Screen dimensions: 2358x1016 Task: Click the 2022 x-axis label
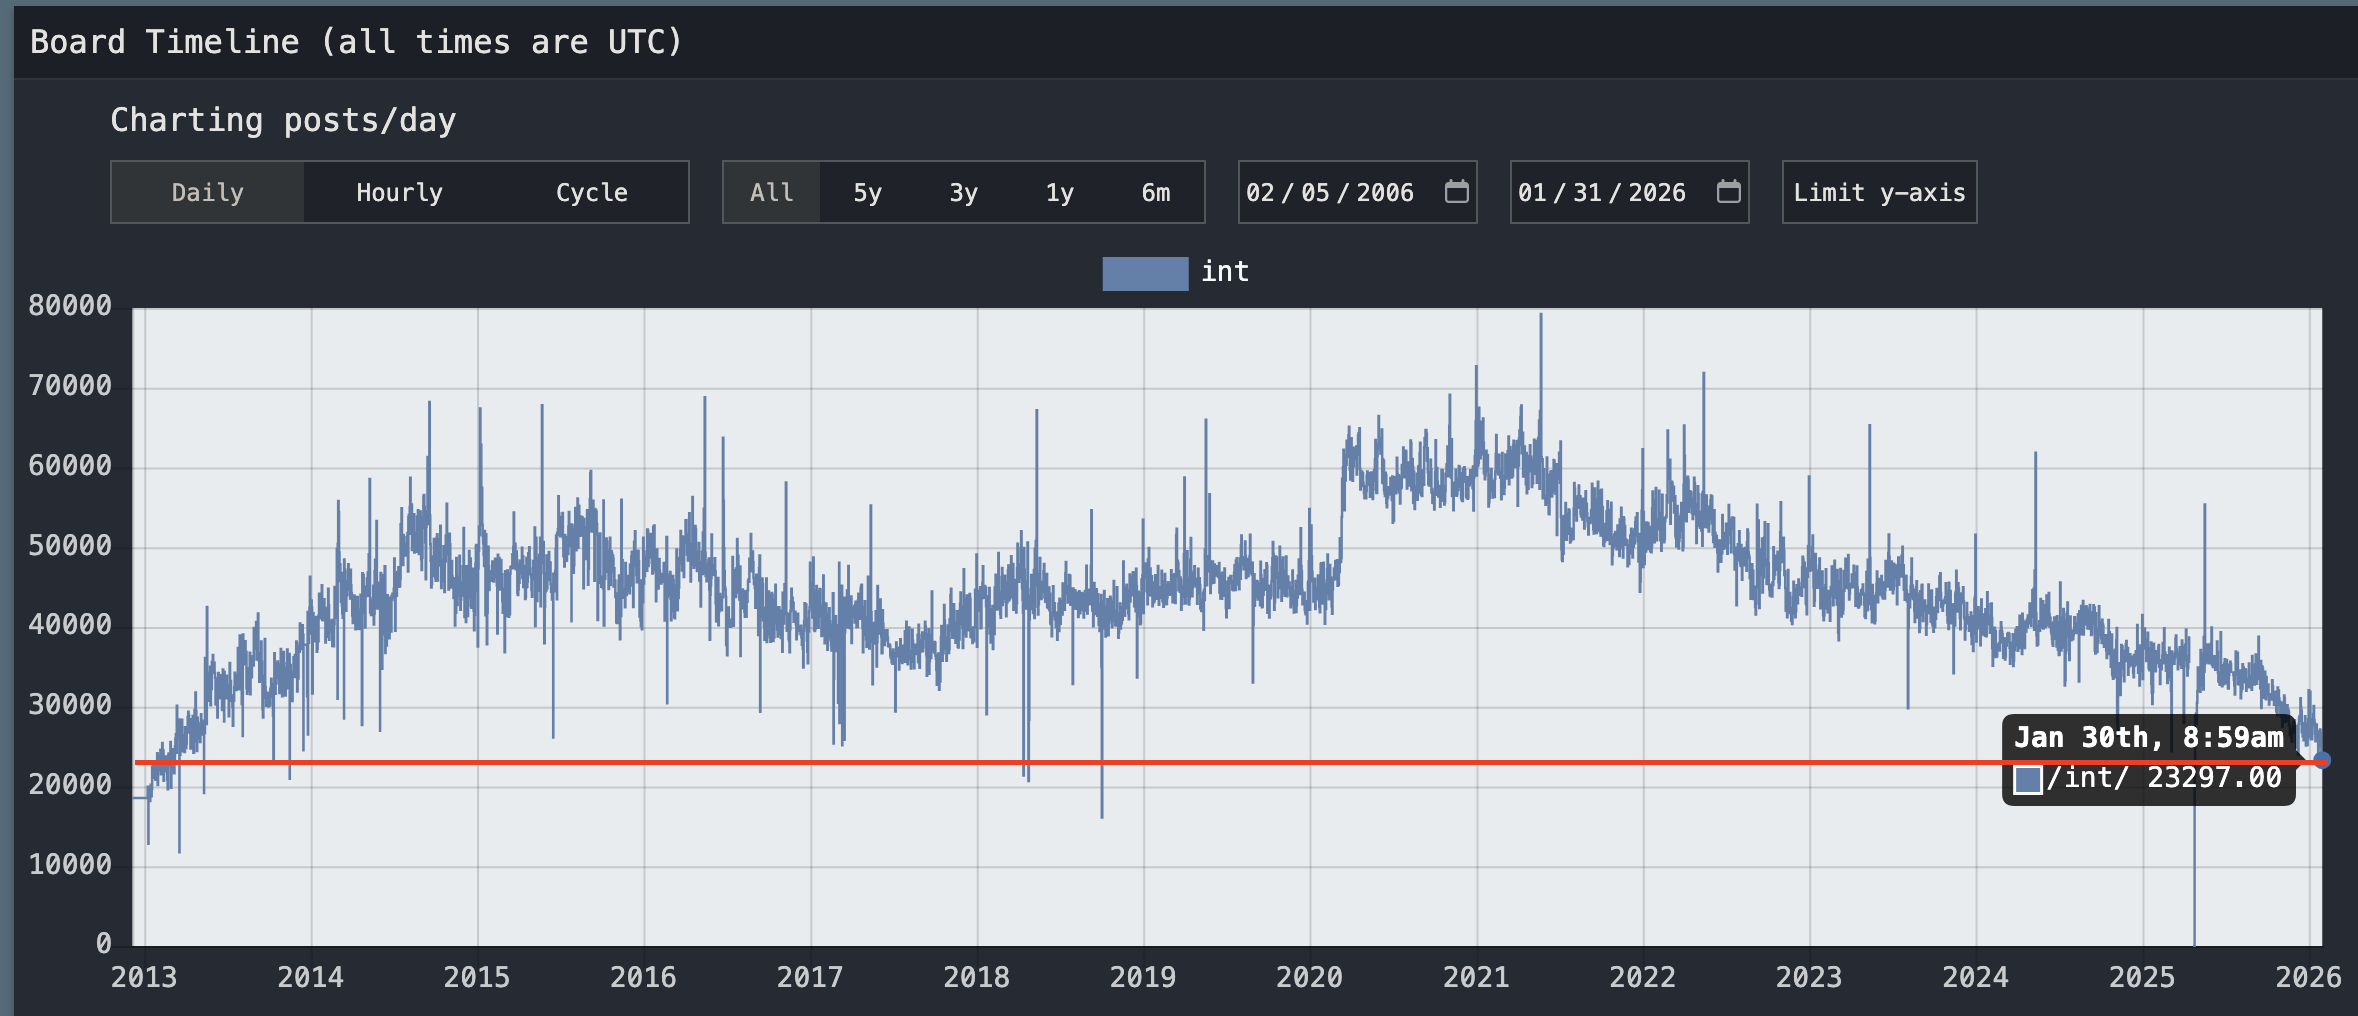1642,977
